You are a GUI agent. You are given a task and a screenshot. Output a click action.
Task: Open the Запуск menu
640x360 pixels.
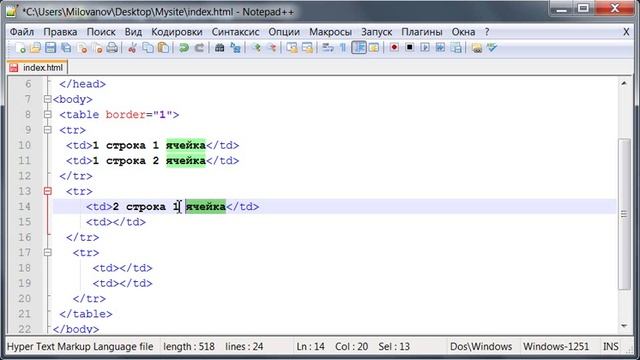[x=376, y=32]
